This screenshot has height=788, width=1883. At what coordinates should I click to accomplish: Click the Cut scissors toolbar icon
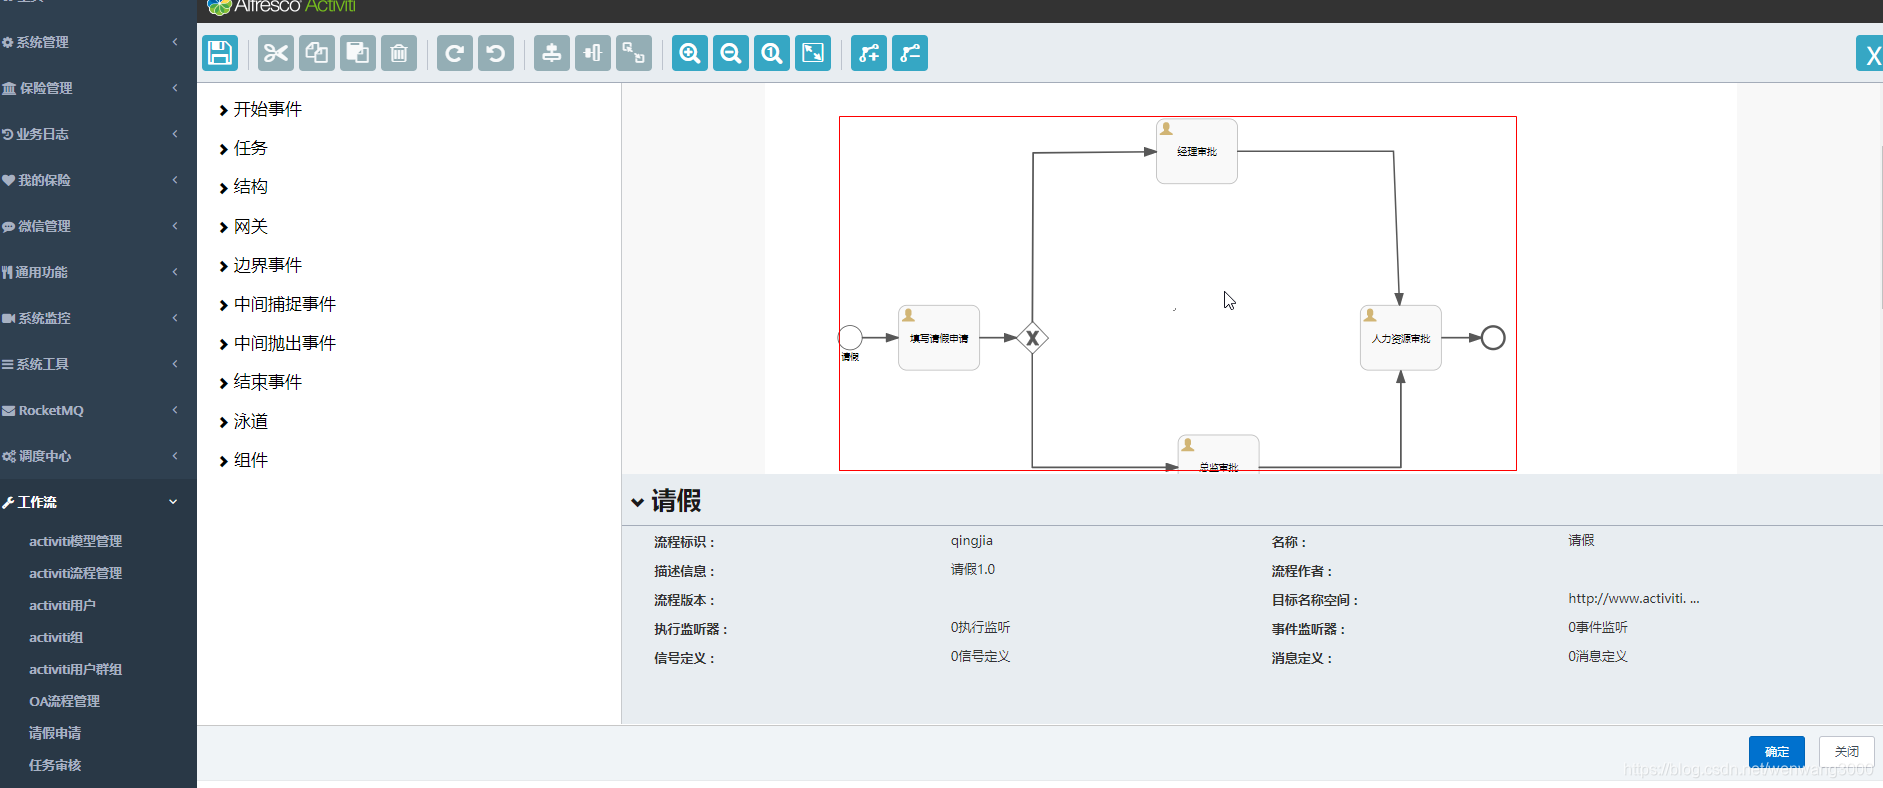(x=276, y=53)
